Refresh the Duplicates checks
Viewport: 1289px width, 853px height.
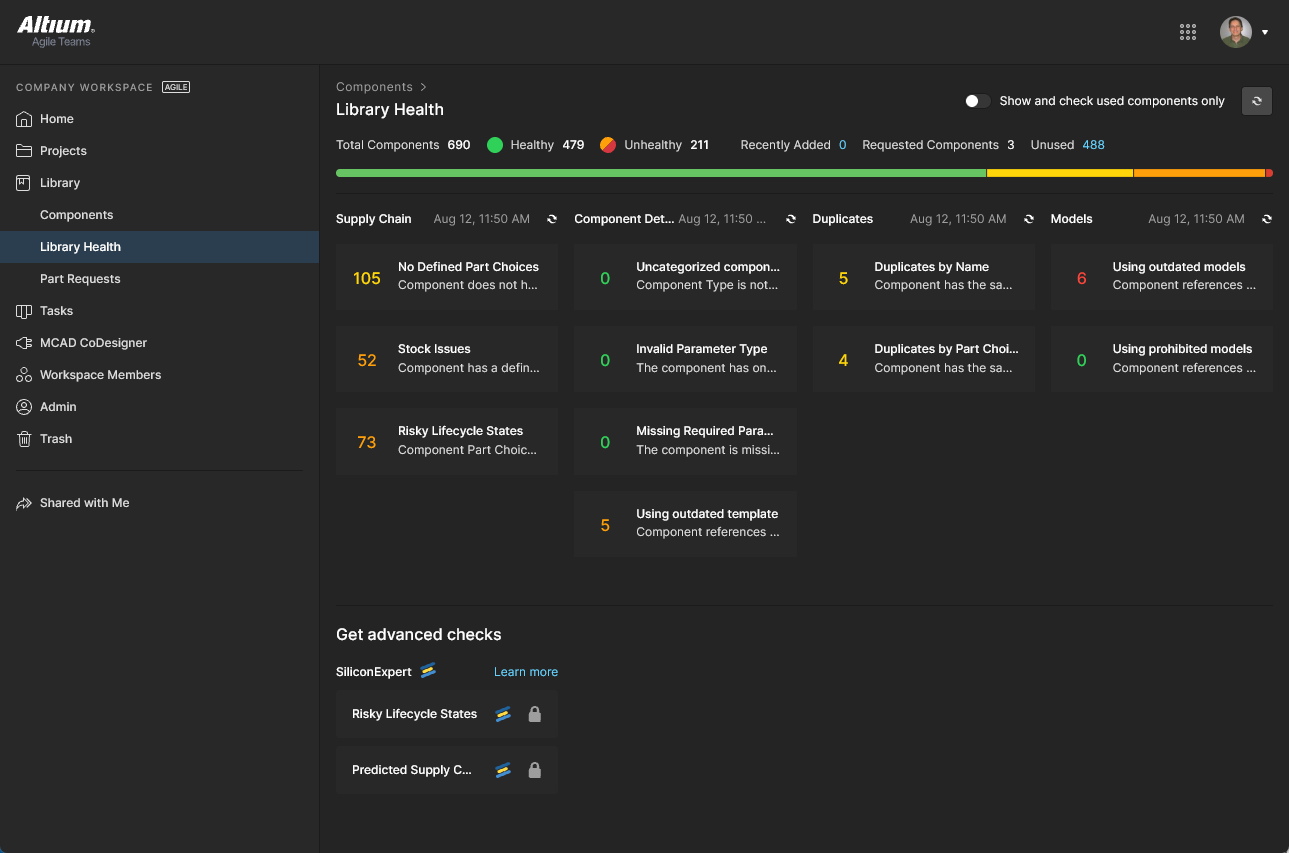click(x=1028, y=219)
